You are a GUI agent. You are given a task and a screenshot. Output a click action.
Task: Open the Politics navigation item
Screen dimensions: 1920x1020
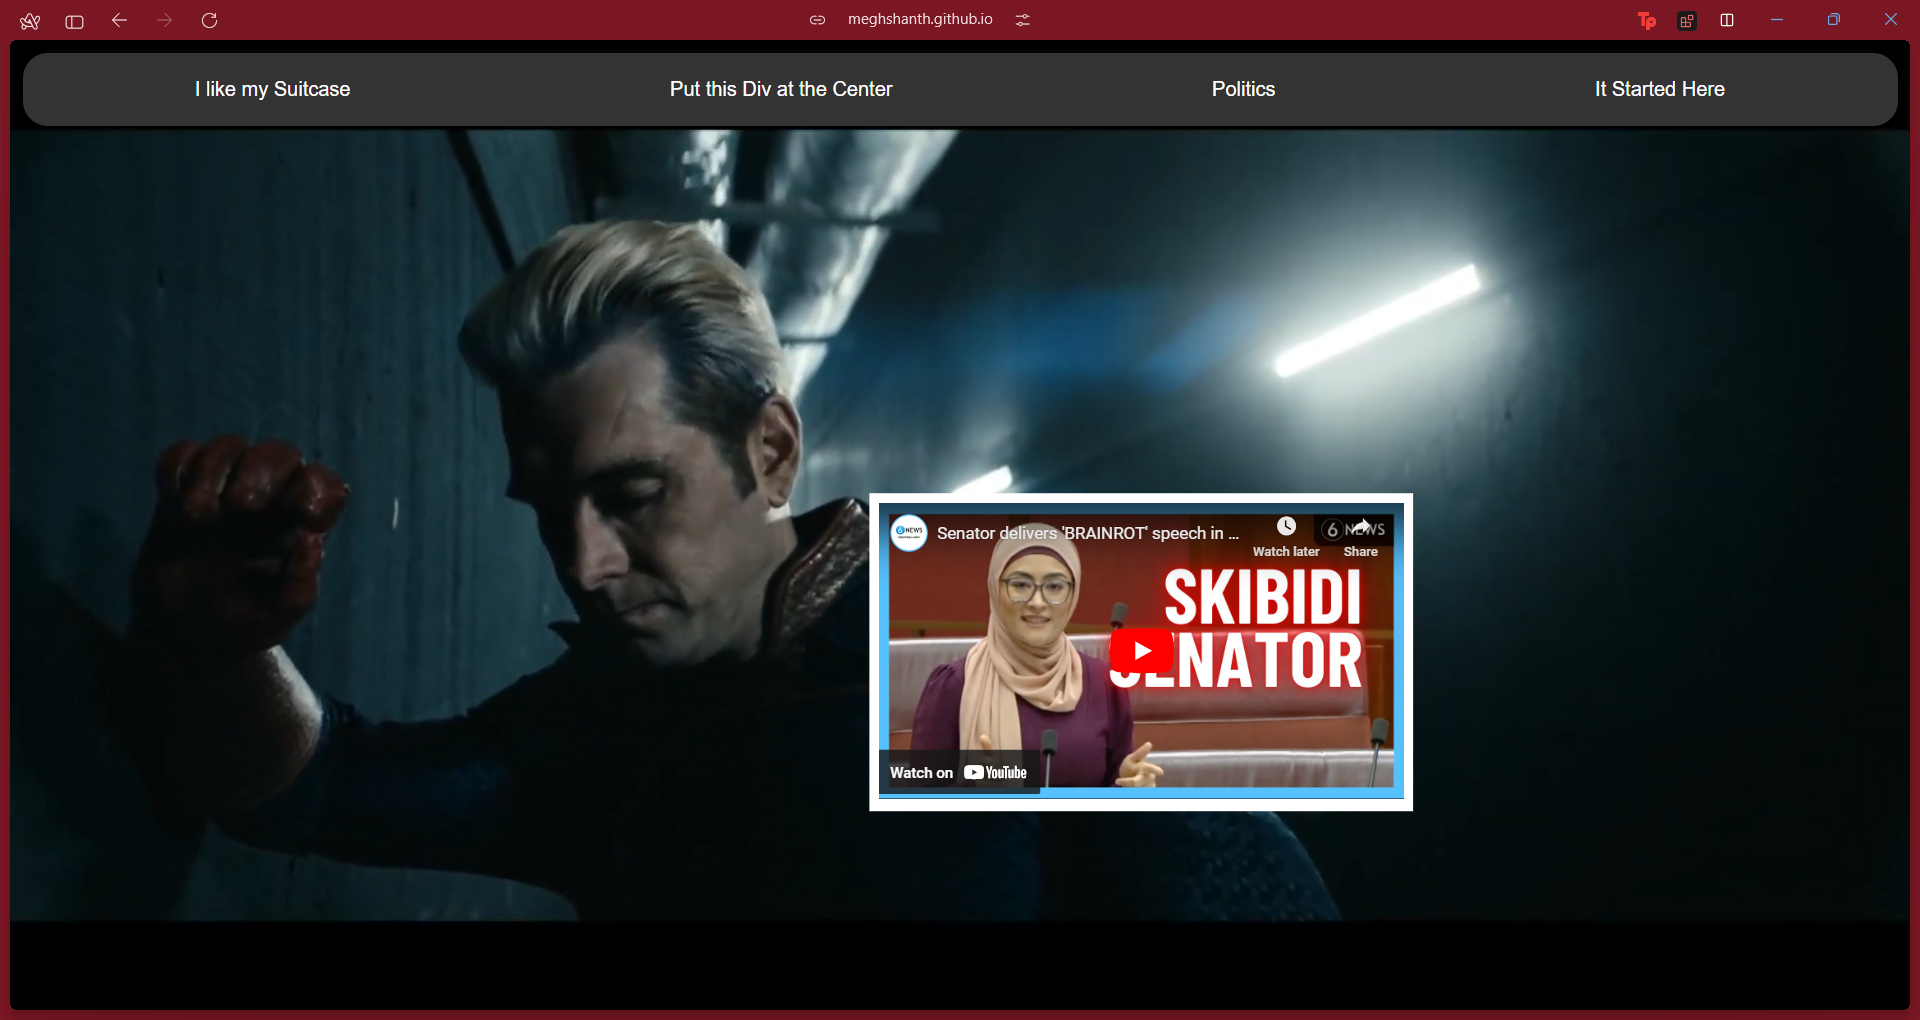[x=1244, y=89]
